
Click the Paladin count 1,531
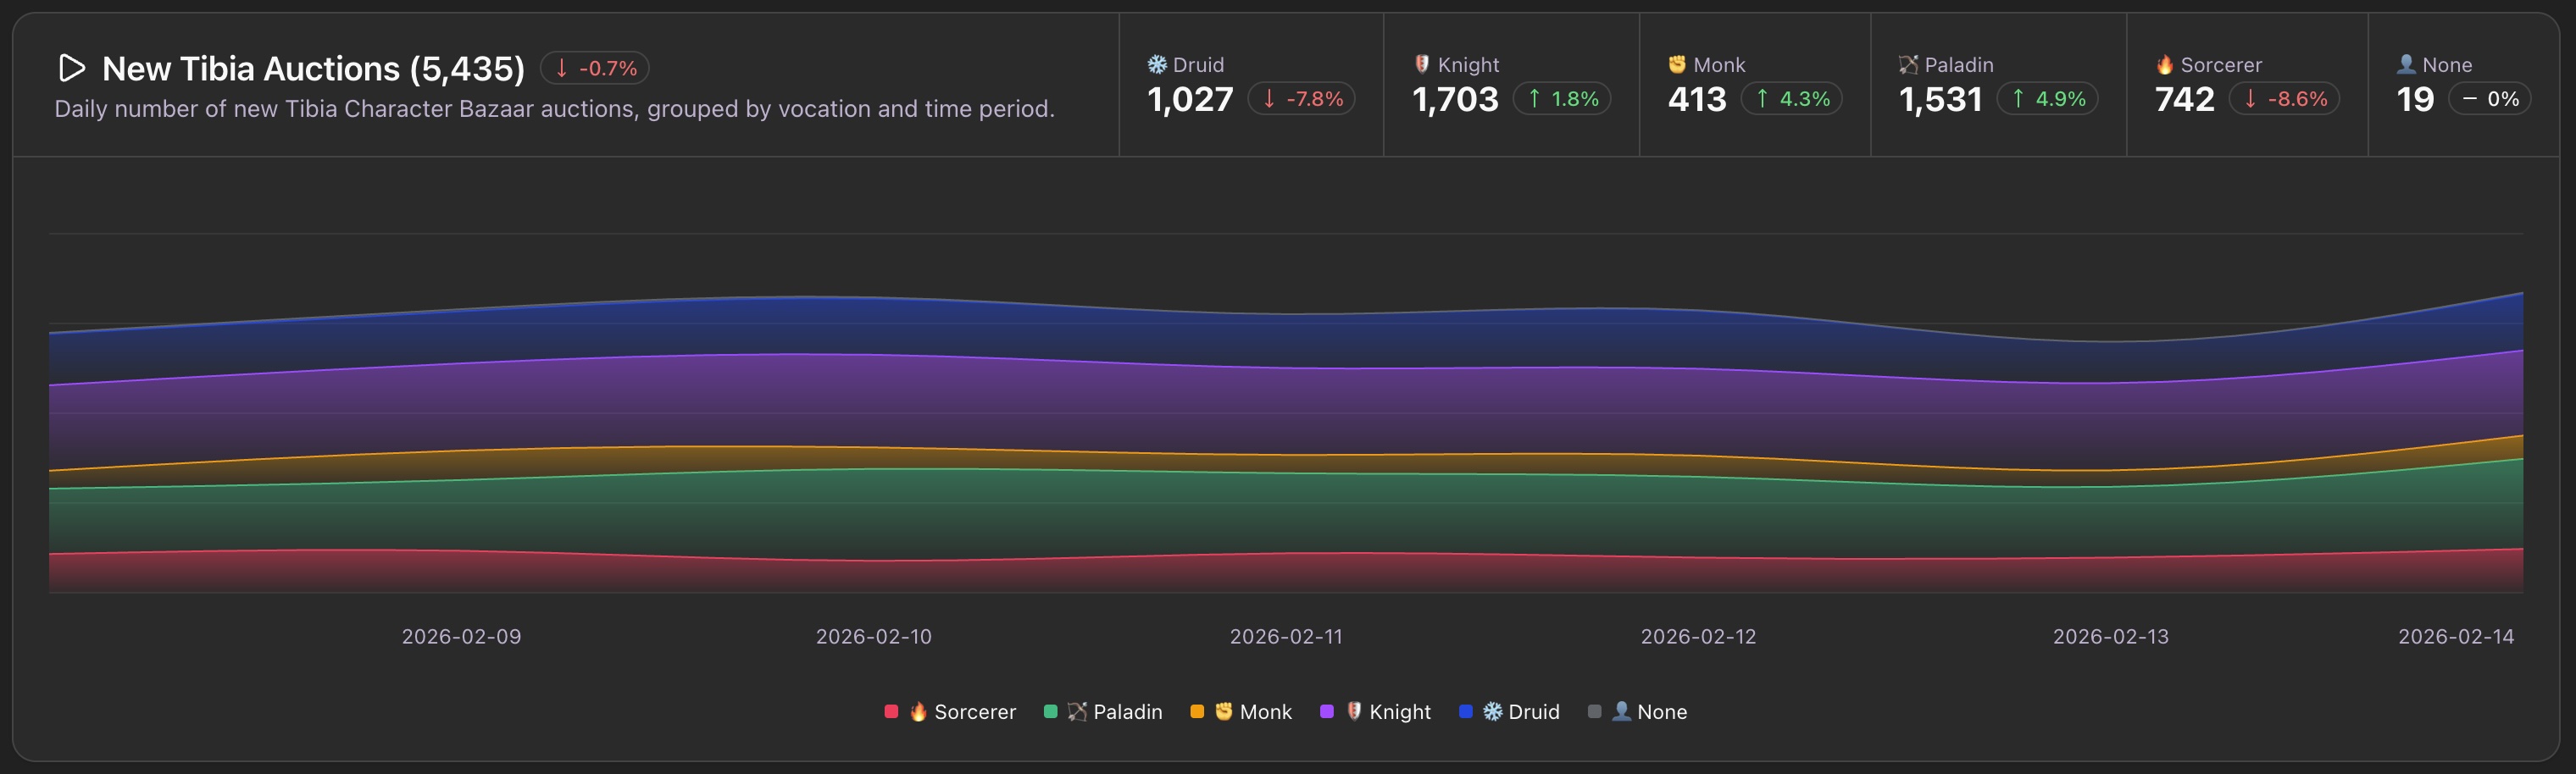(1940, 99)
